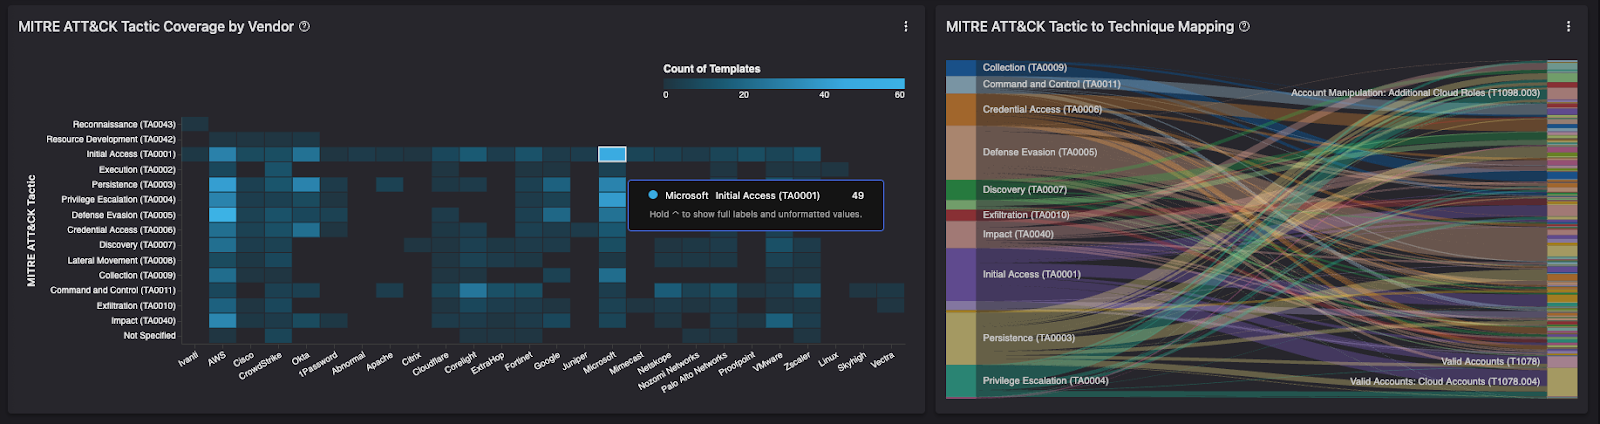This screenshot has width=1600, height=424.
Task: Click Account Manipulation: Additional Cloud Roles label
Action: point(1414,93)
